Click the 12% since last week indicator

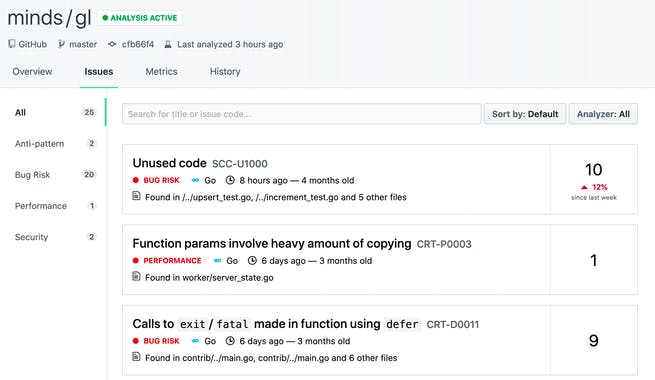tap(594, 192)
